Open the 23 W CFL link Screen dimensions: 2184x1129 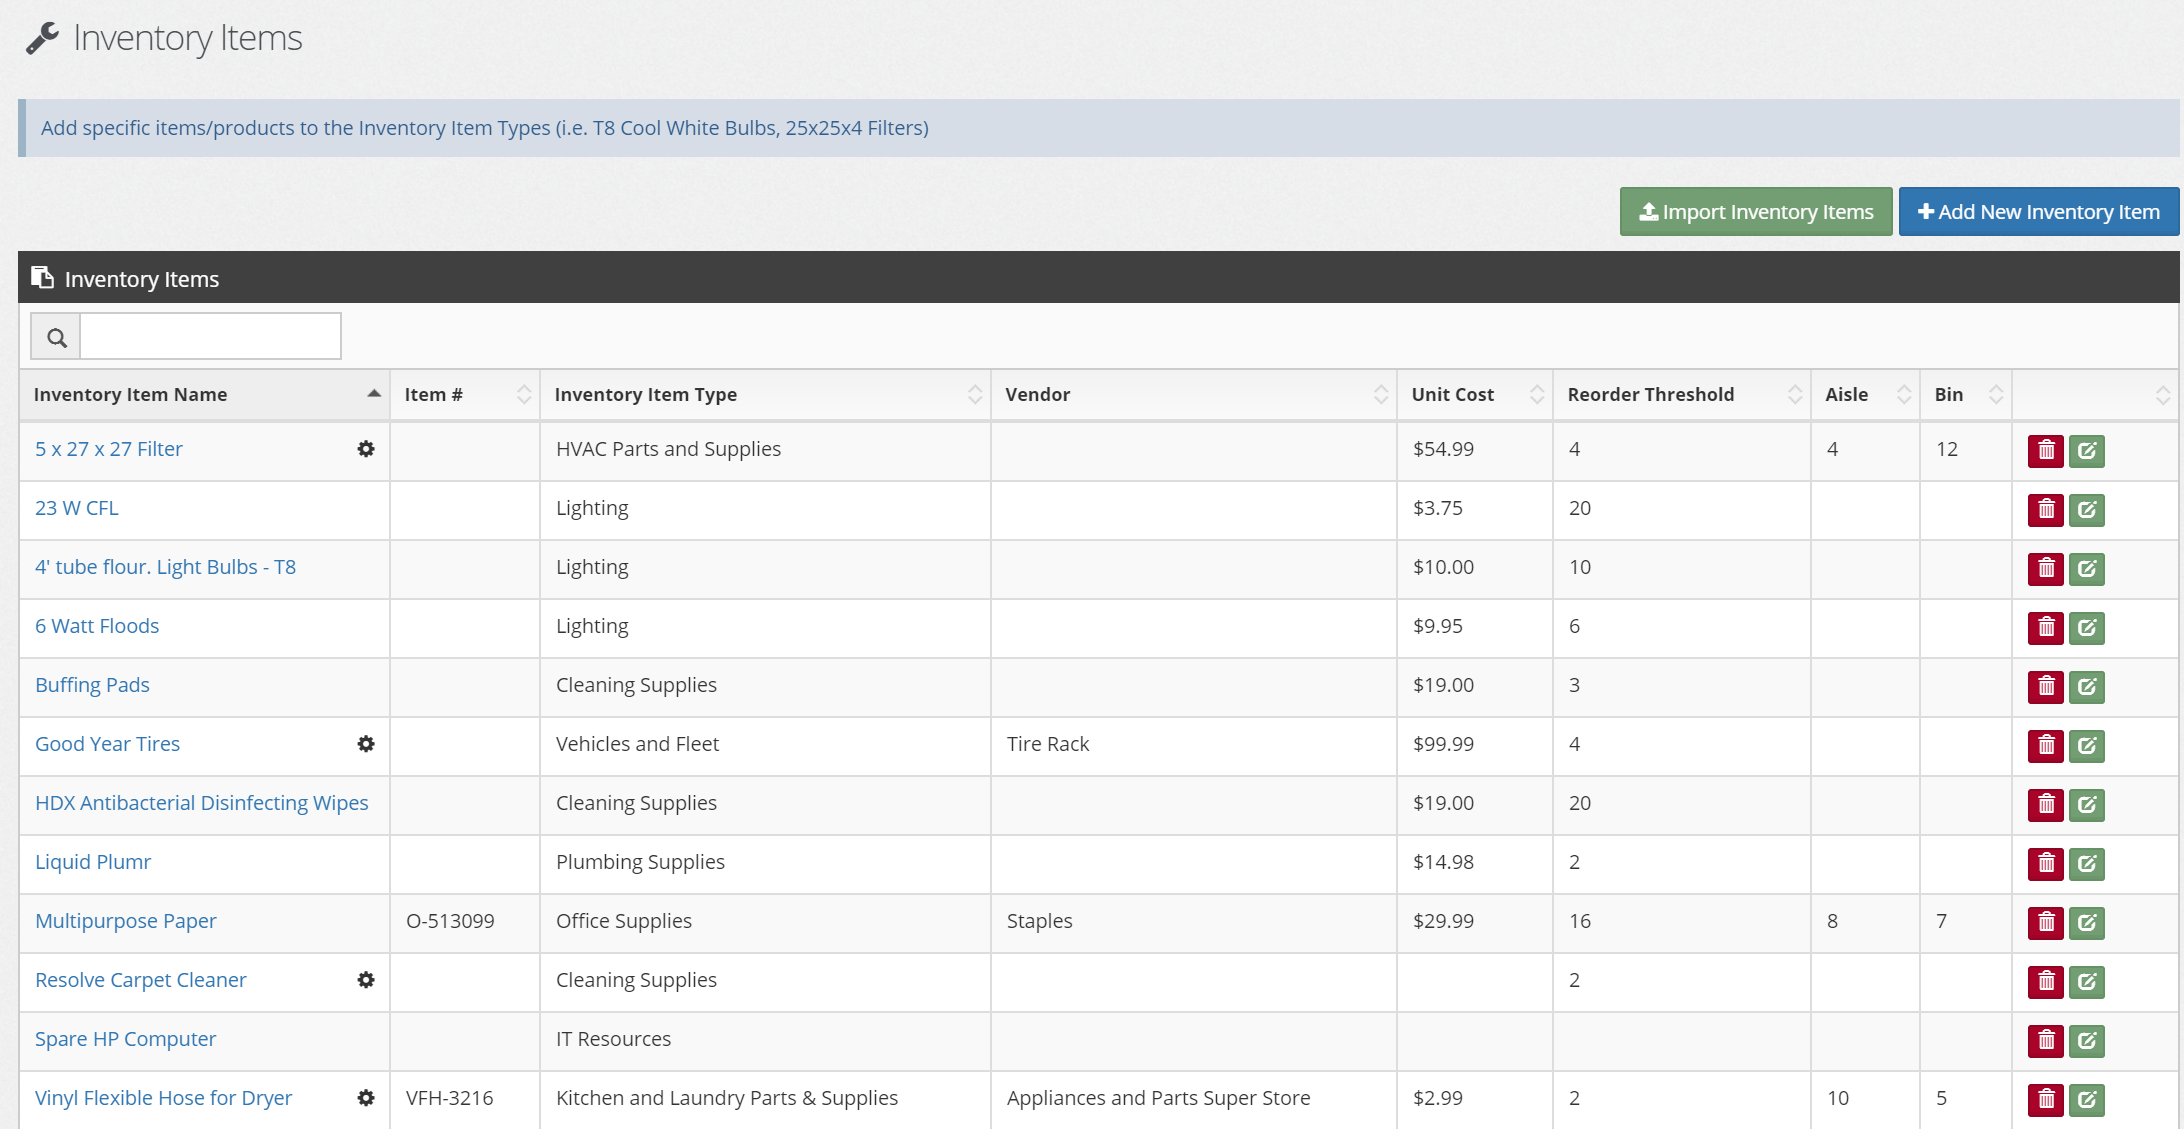tap(77, 508)
